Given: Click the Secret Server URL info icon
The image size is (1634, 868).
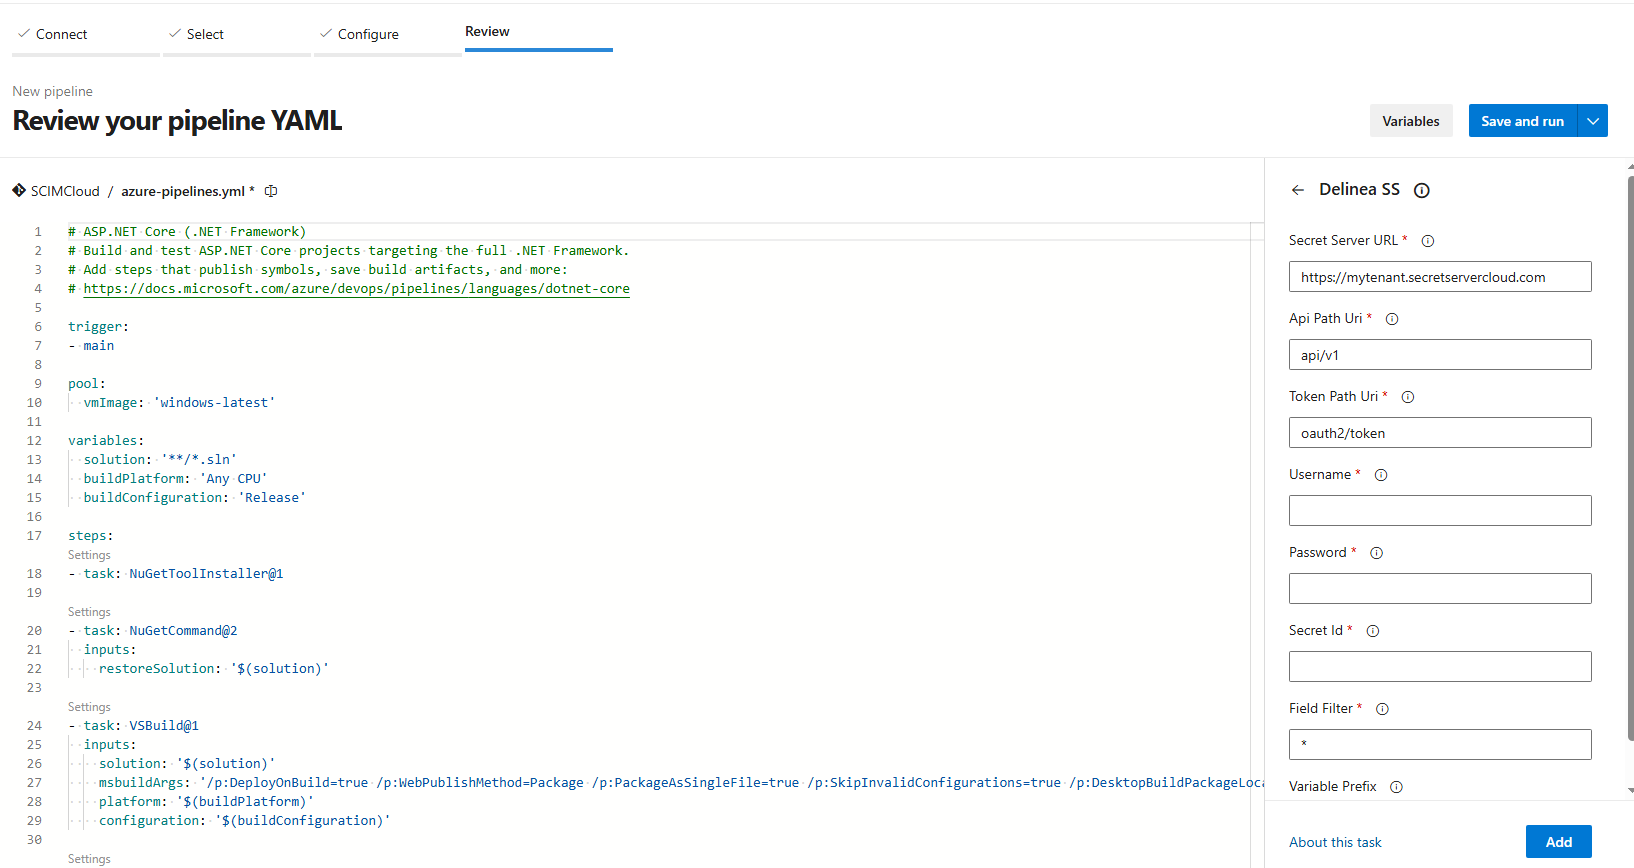Looking at the screenshot, I should click(x=1428, y=241).
